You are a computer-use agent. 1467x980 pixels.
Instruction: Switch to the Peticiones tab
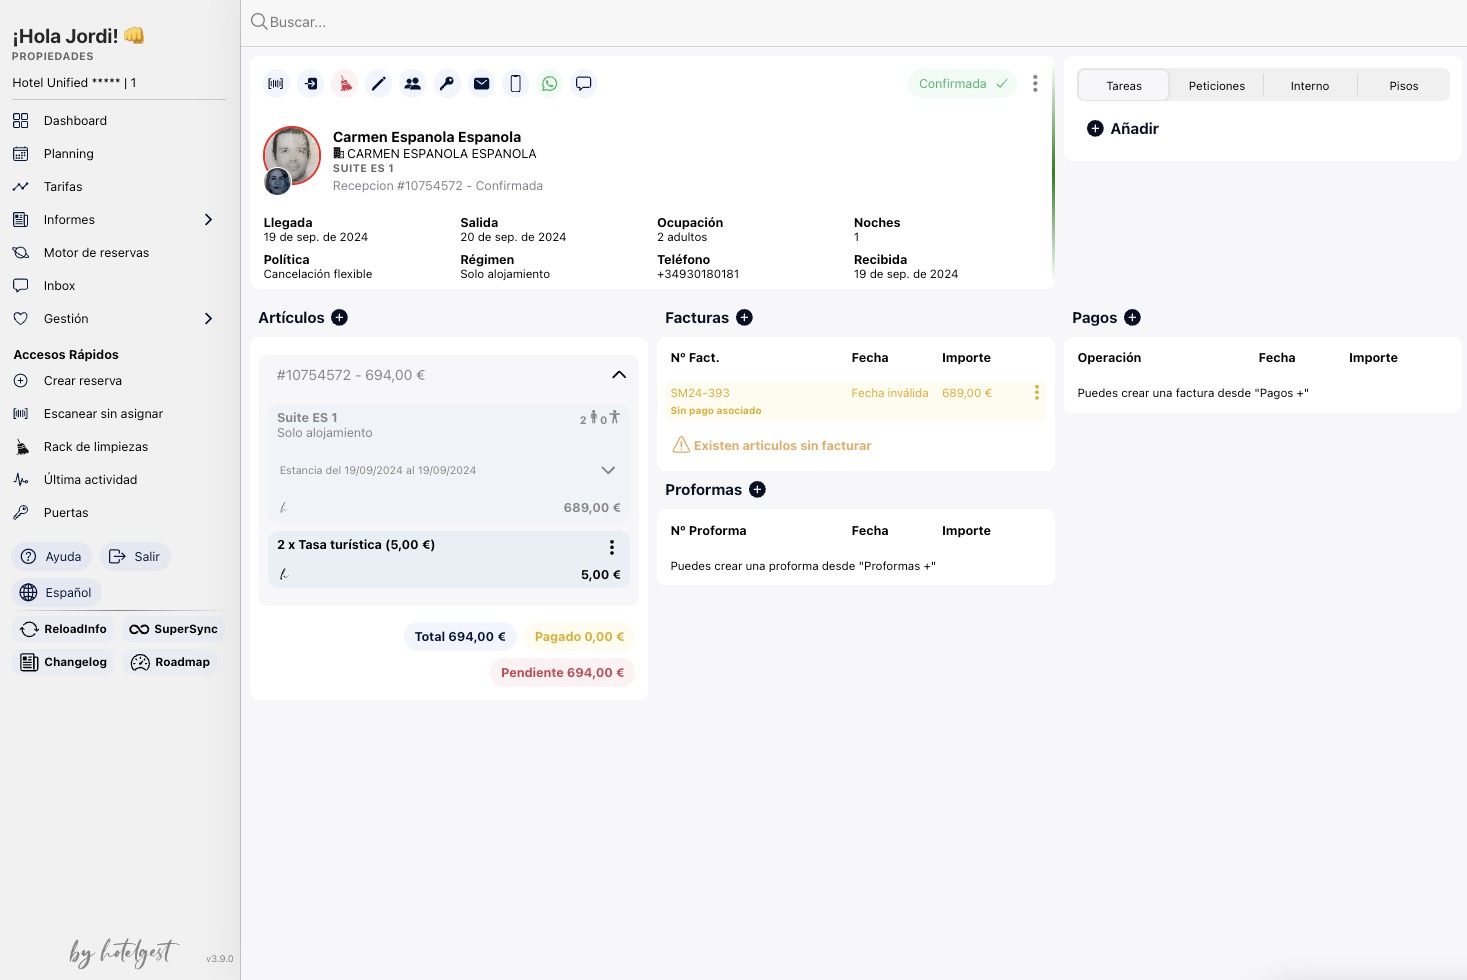click(x=1216, y=86)
